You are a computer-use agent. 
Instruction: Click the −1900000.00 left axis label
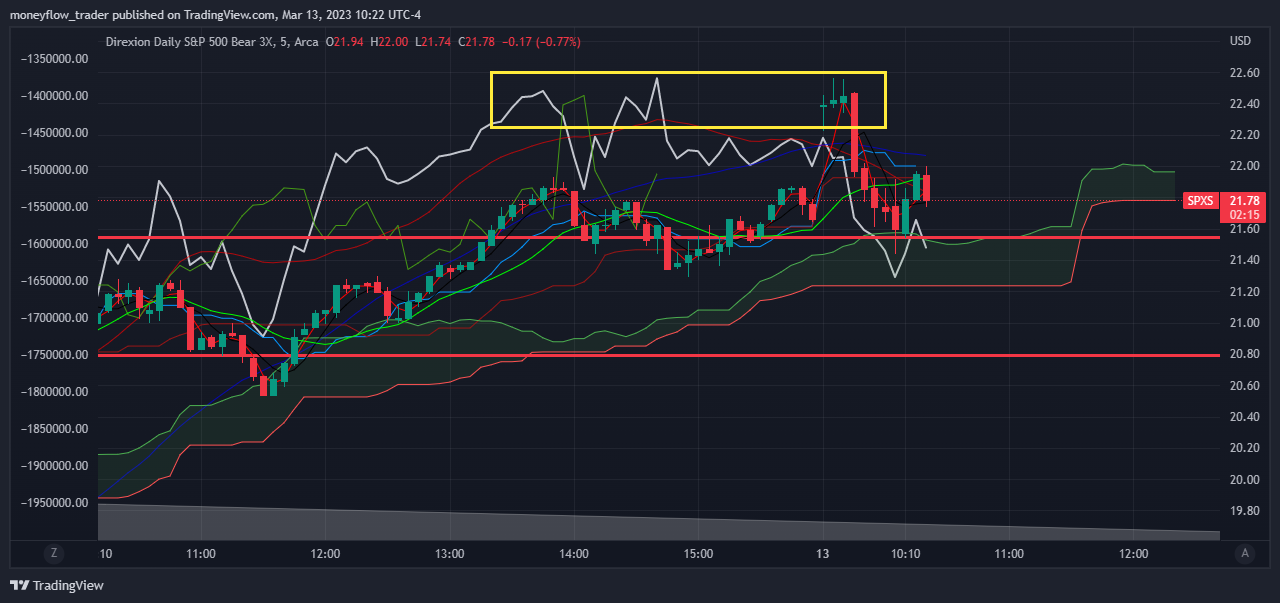tap(55, 466)
